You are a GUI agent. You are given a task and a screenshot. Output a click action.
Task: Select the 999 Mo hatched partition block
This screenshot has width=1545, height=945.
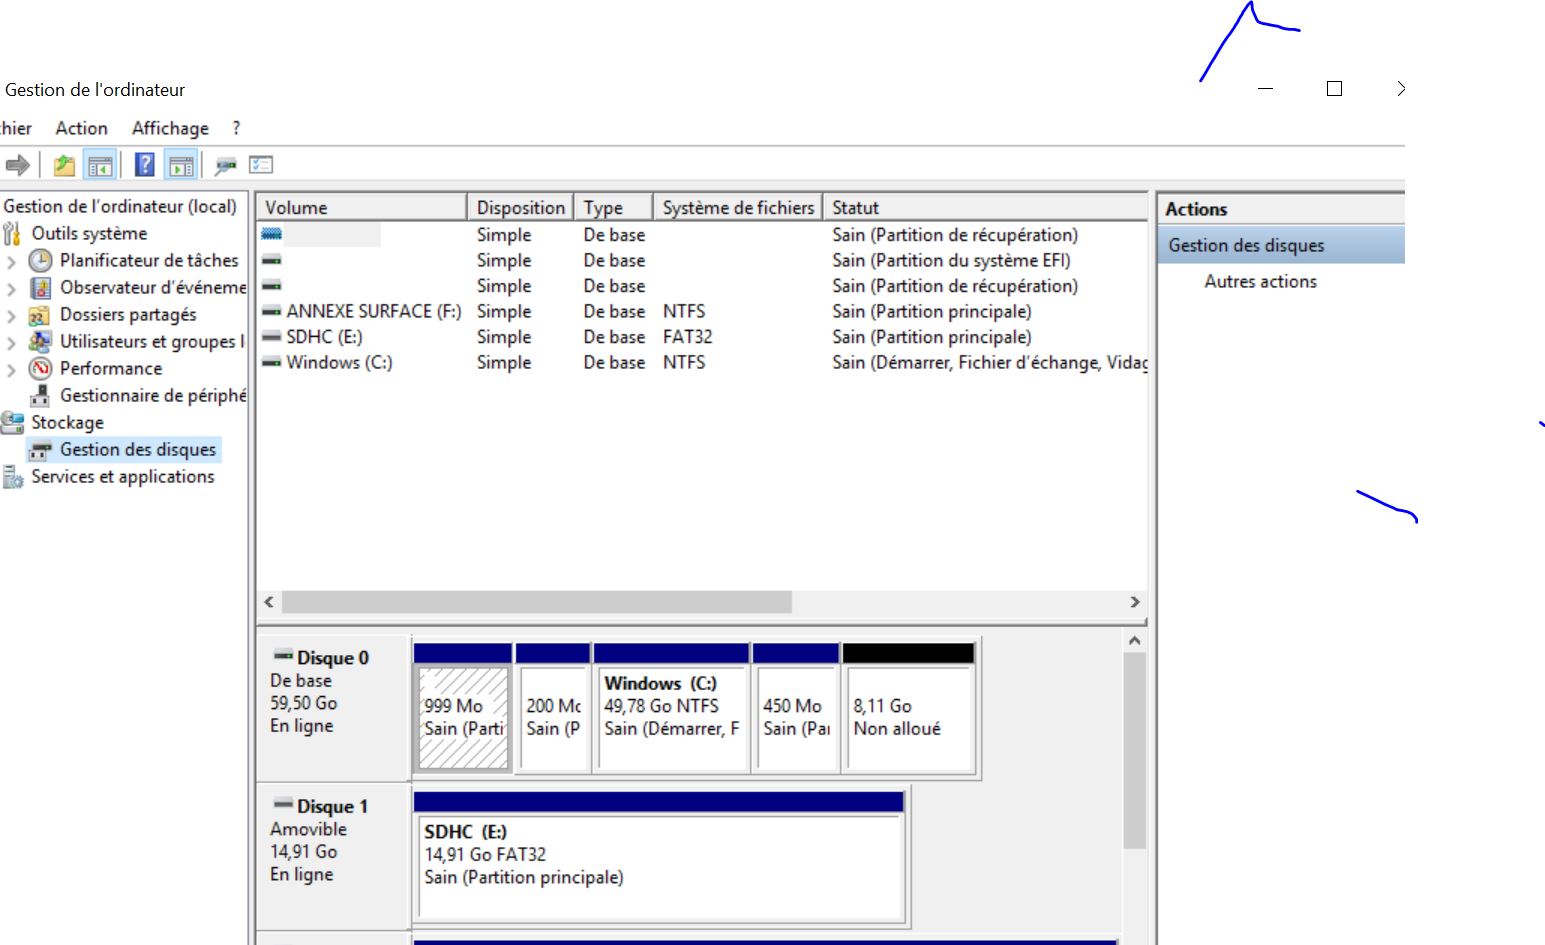(x=463, y=718)
